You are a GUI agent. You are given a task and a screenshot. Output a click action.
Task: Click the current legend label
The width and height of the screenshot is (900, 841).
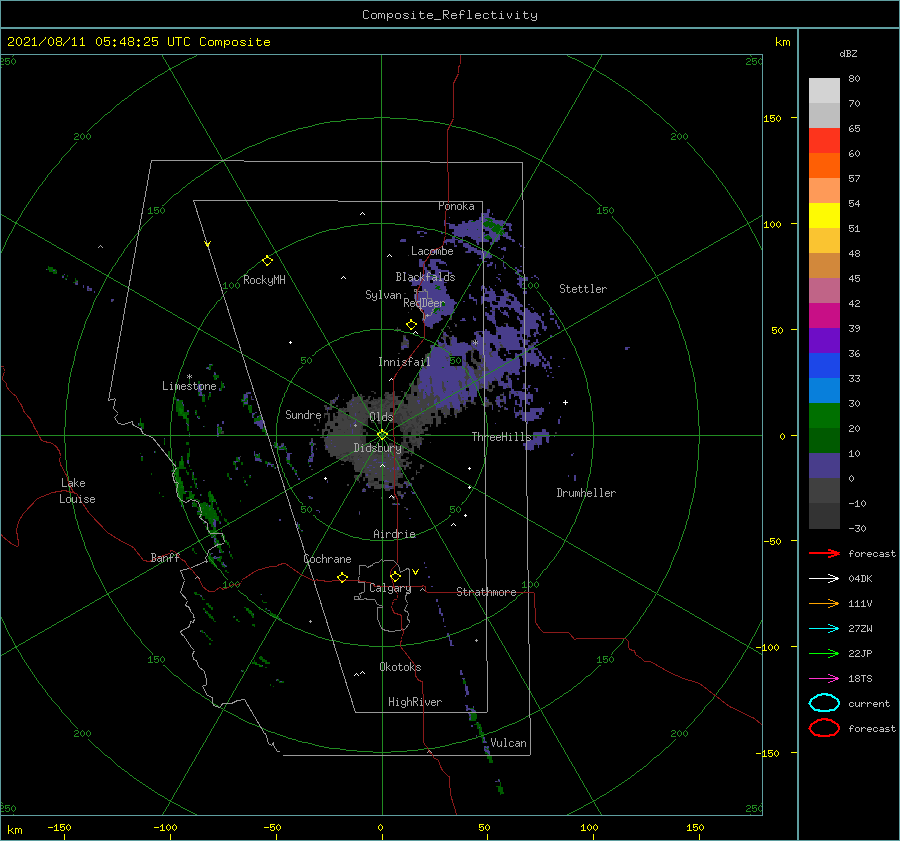[x=869, y=703]
